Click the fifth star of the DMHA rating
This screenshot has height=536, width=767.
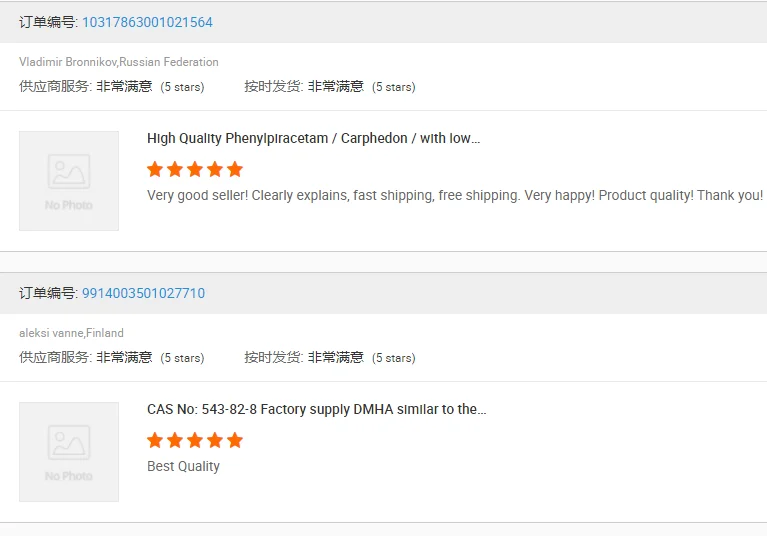[x=235, y=440]
